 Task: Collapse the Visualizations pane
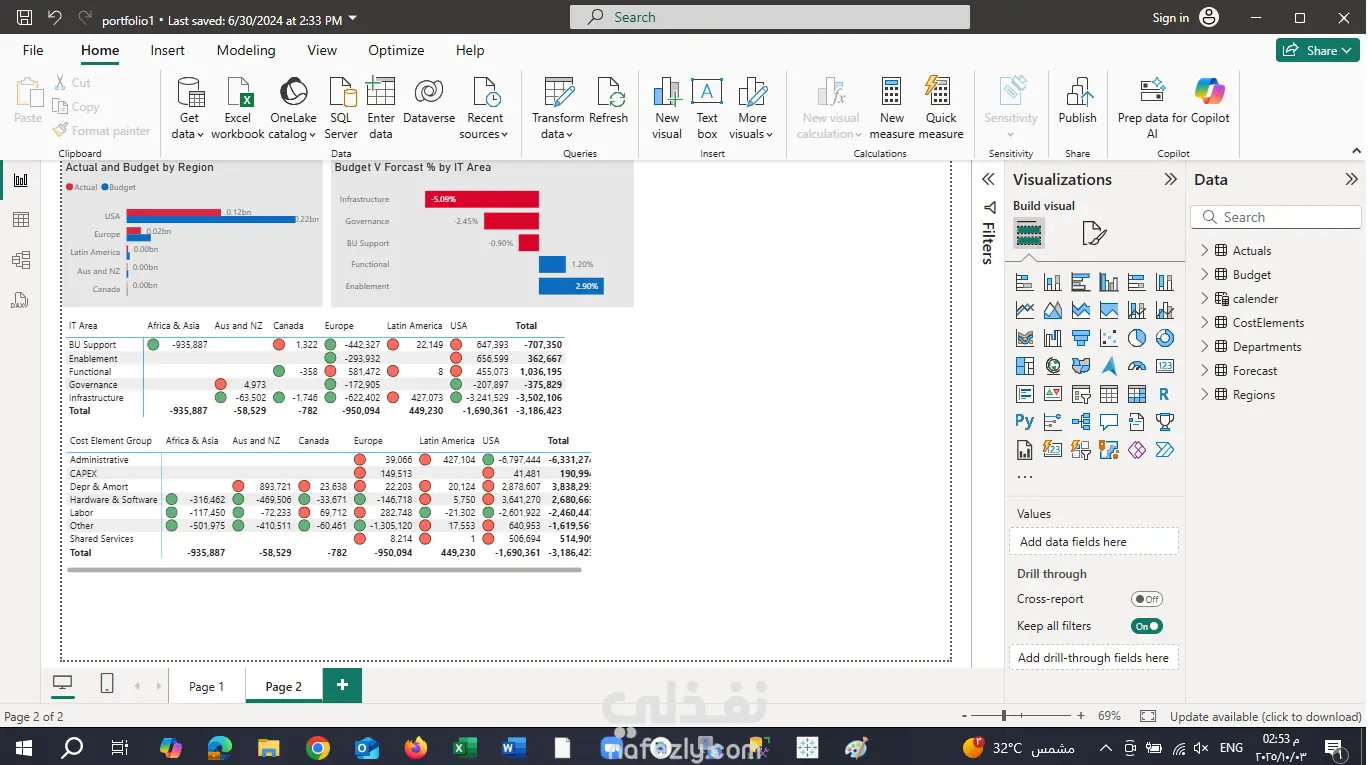1170,180
